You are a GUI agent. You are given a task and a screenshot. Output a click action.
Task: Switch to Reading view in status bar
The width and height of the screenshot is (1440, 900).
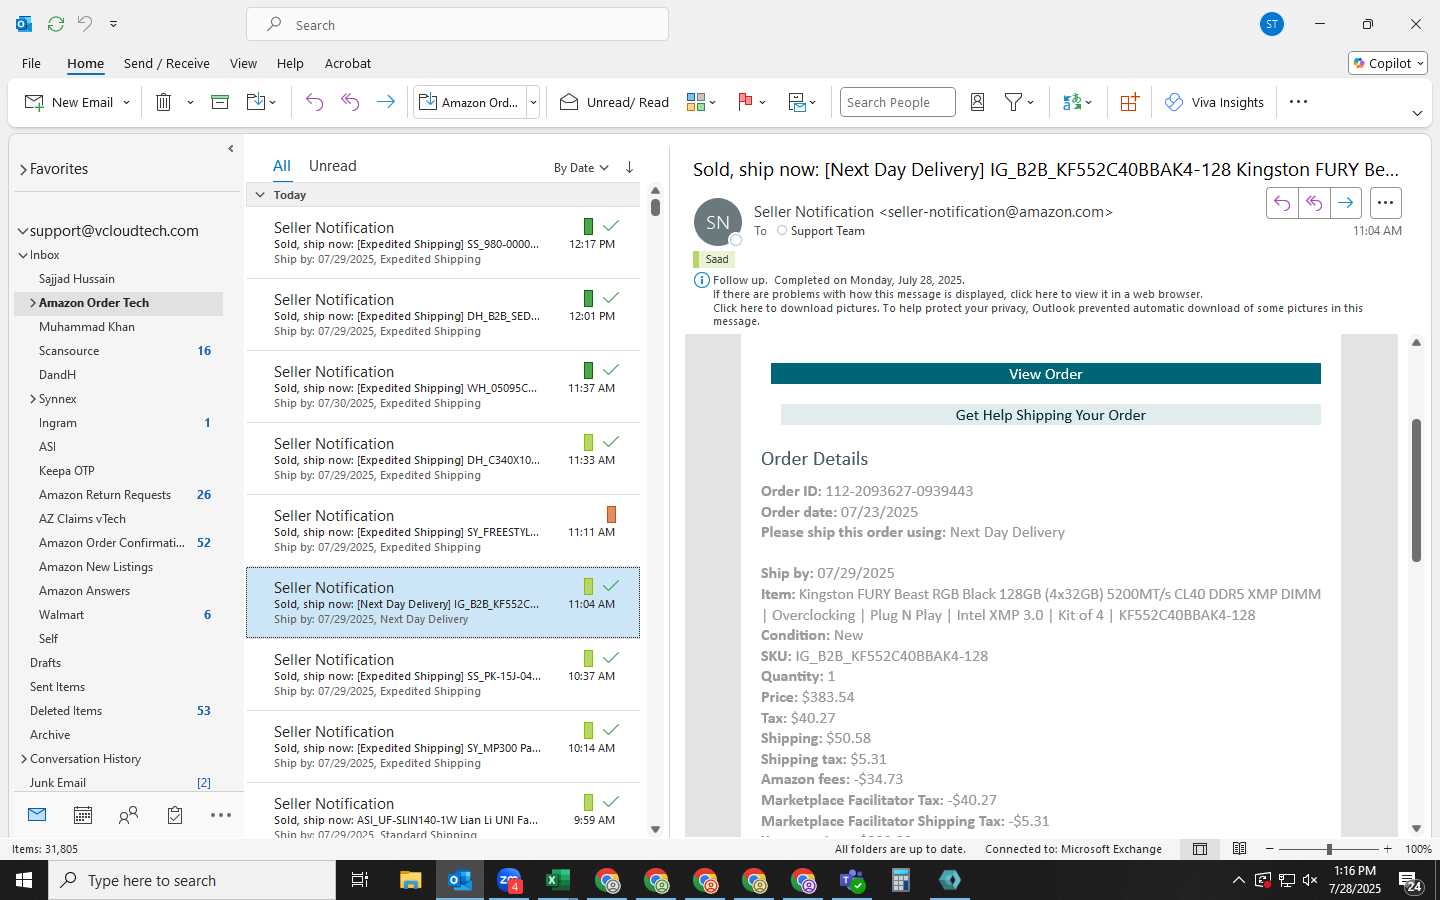click(x=1240, y=849)
